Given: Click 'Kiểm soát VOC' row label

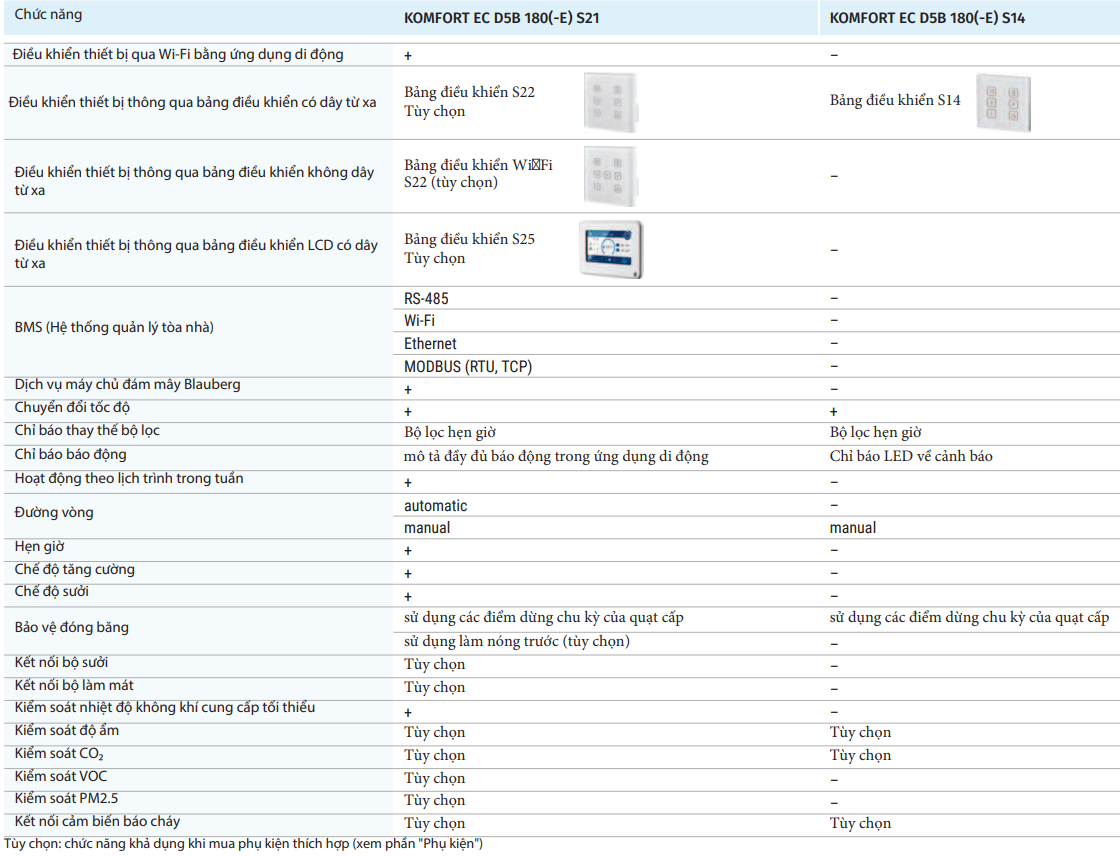Looking at the screenshot, I should [61, 776].
